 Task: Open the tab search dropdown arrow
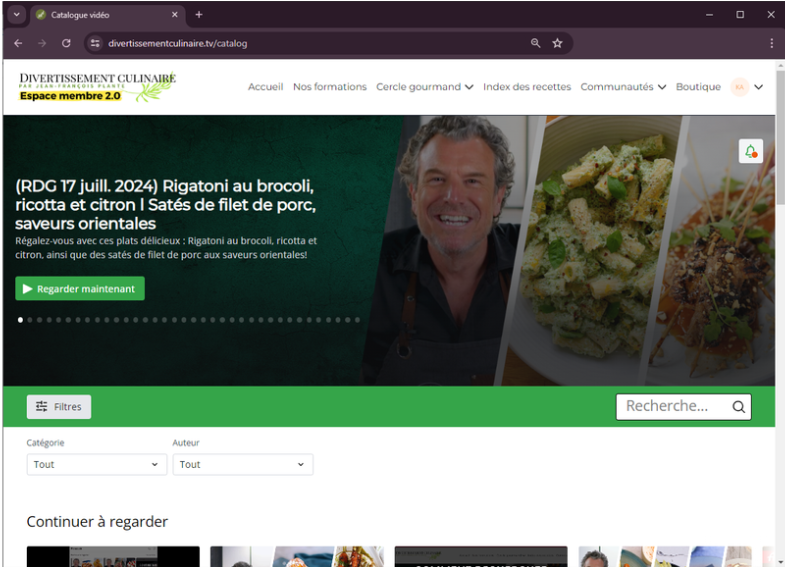pyautogui.click(x=17, y=15)
